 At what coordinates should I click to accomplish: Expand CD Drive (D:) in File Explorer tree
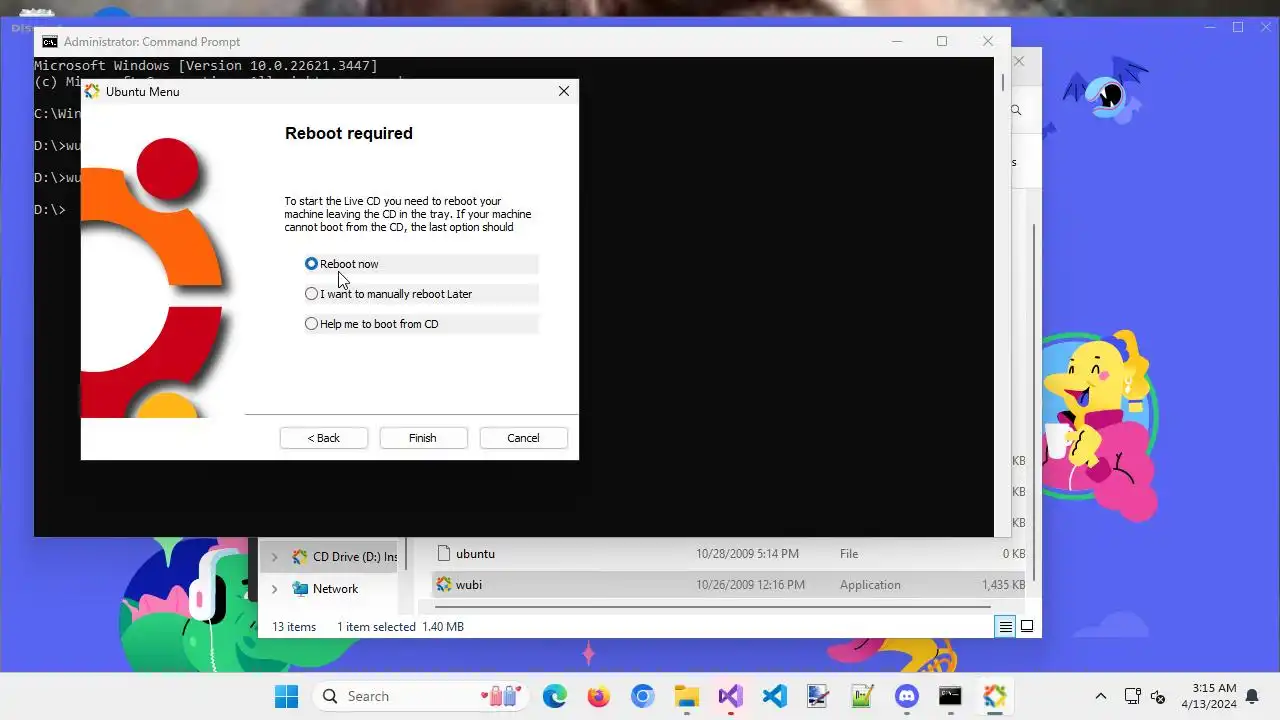[274, 557]
